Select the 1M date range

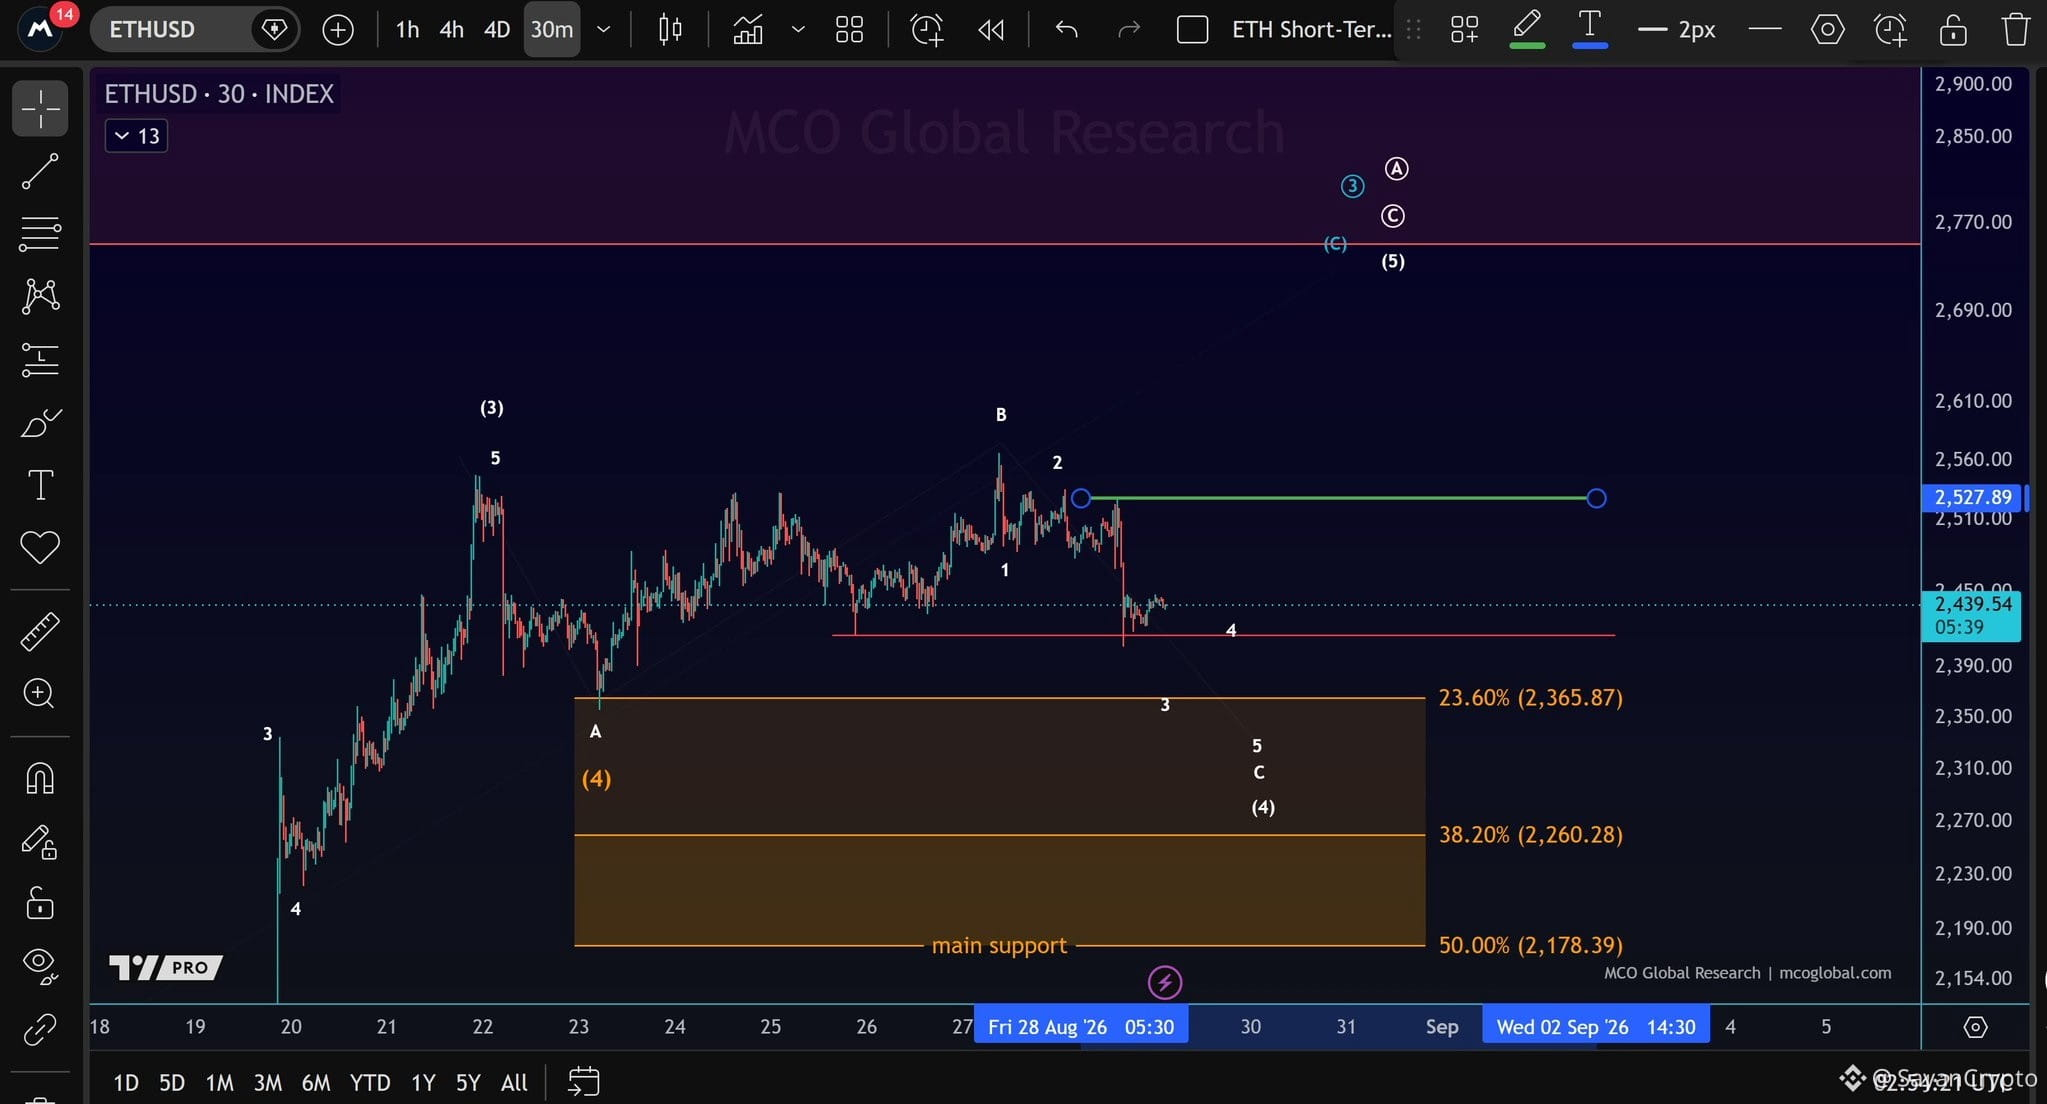(x=219, y=1082)
